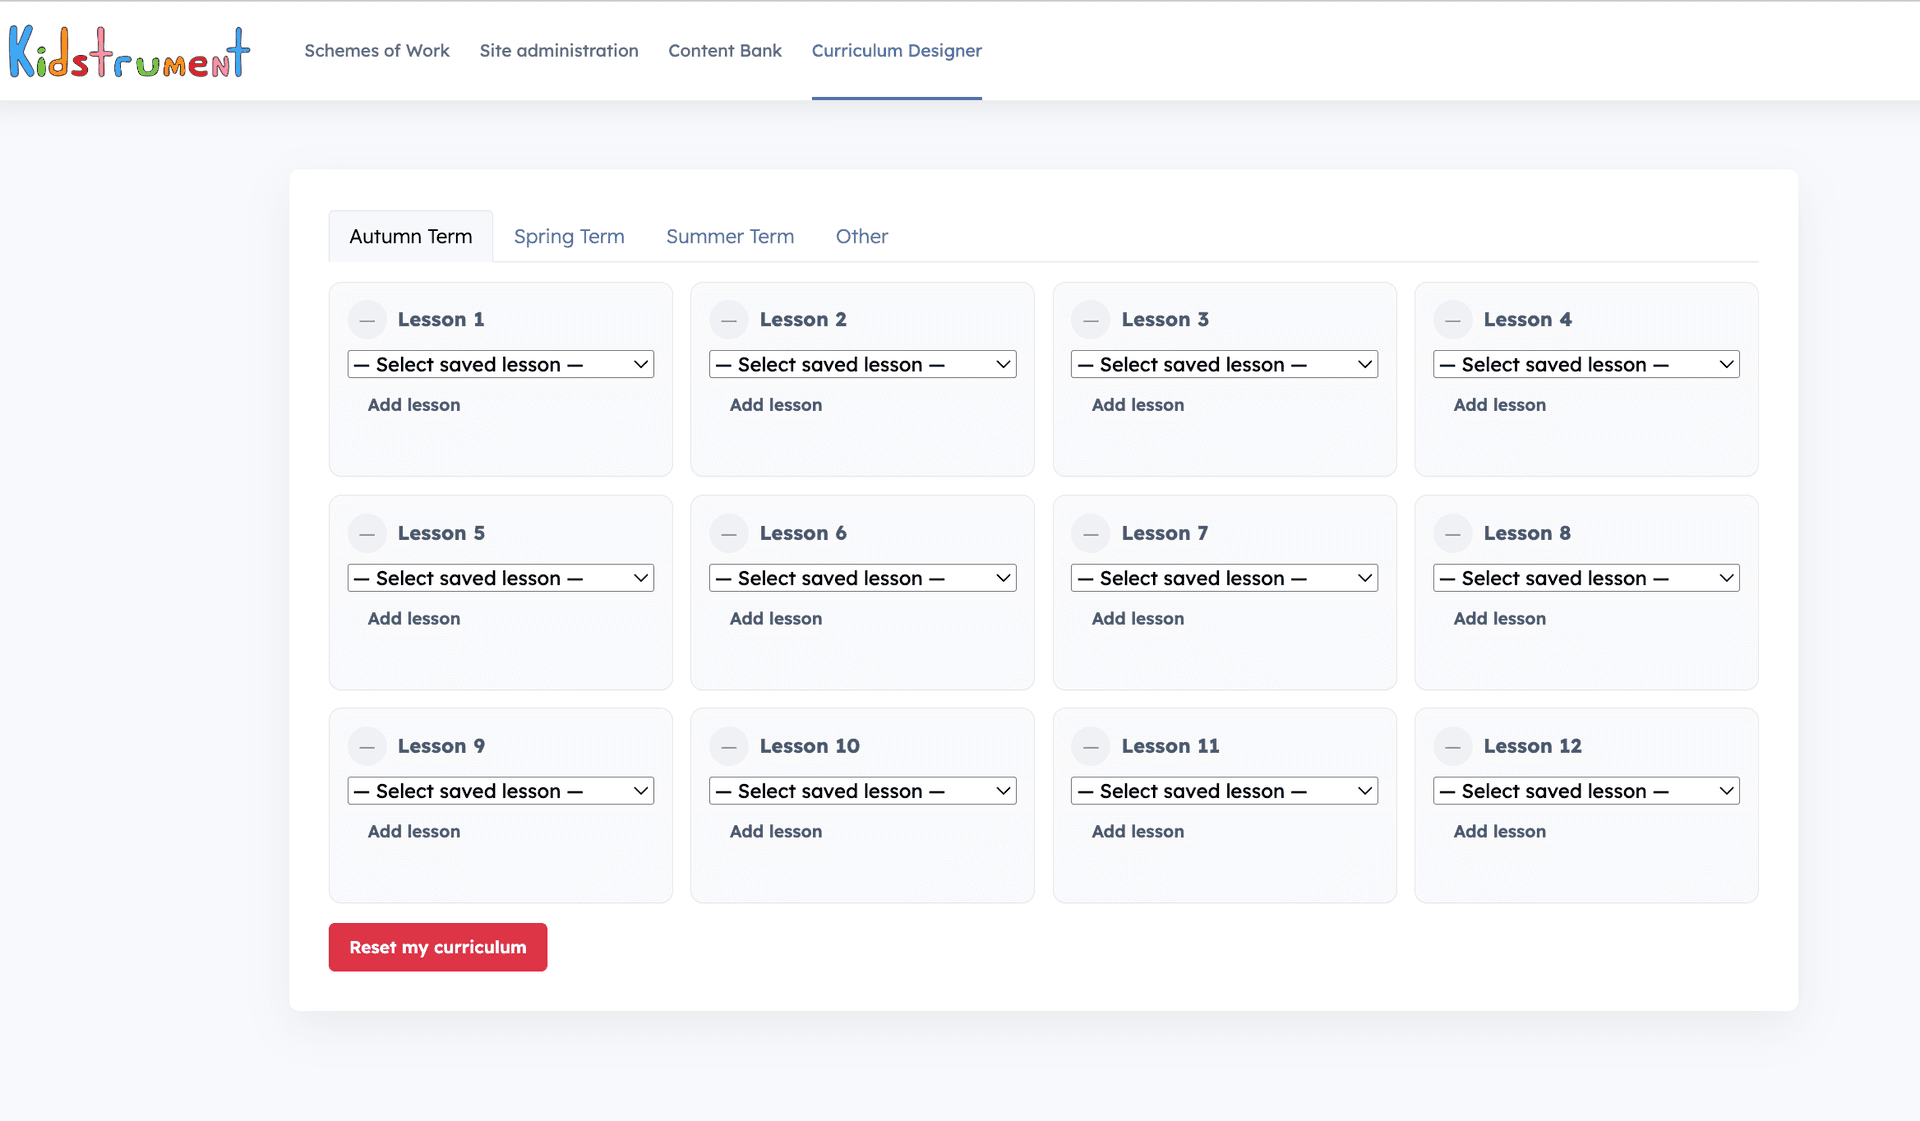Click the minus icon beside Lesson 3
The height and width of the screenshot is (1121, 1920).
click(x=1091, y=320)
